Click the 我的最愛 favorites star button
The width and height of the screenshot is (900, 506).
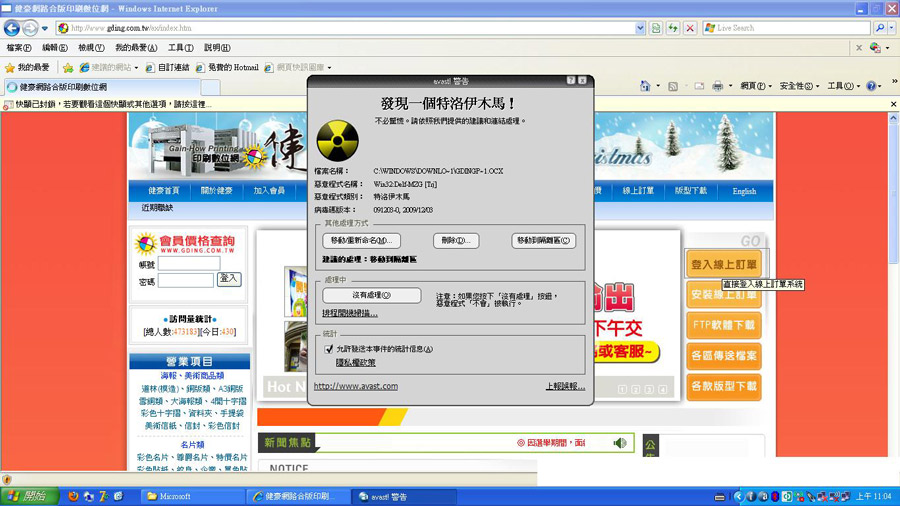27,68
